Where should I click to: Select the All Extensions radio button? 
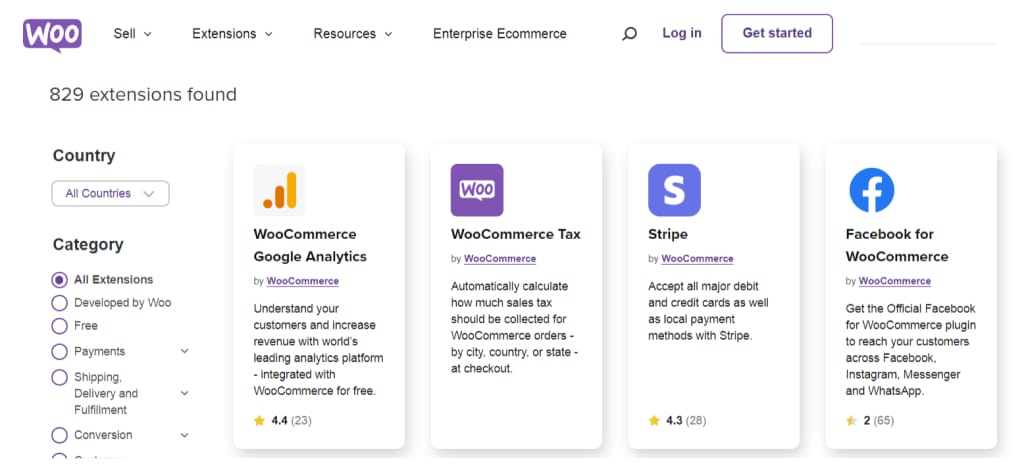59,280
